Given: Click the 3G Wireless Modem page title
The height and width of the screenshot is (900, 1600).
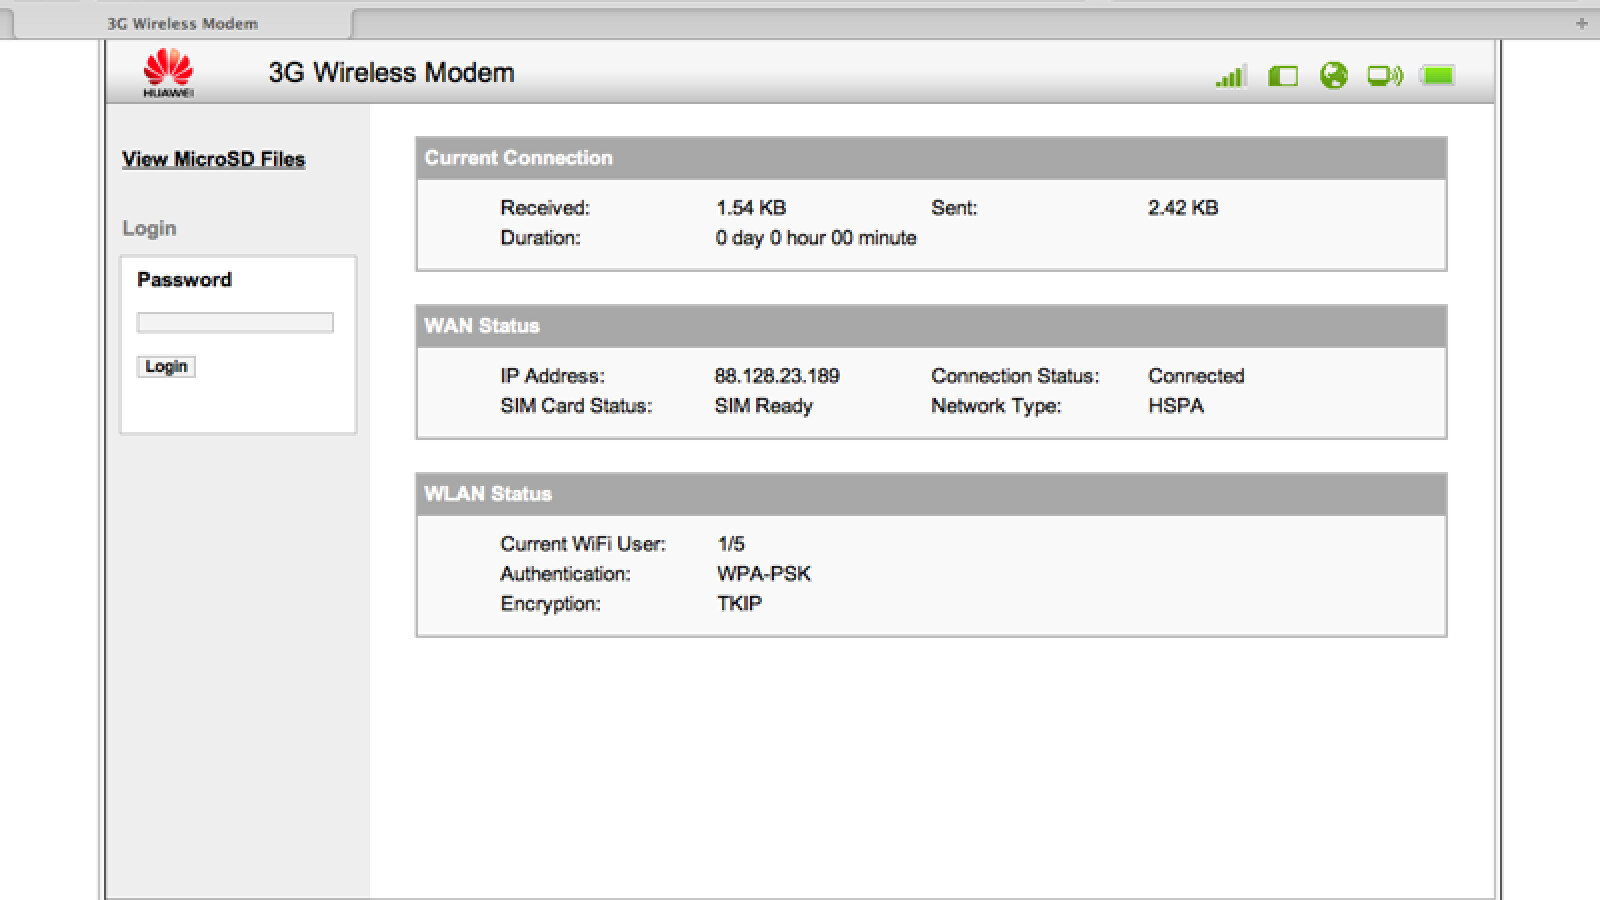Looking at the screenshot, I should click(391, 73).
